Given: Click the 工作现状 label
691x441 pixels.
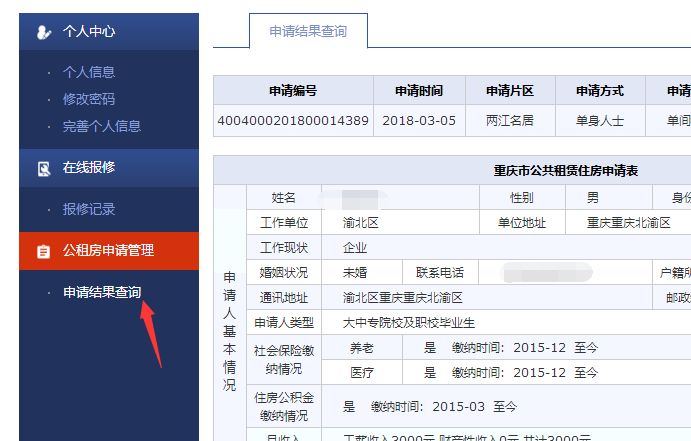Looking at the screenshot, I should [284, 248].
